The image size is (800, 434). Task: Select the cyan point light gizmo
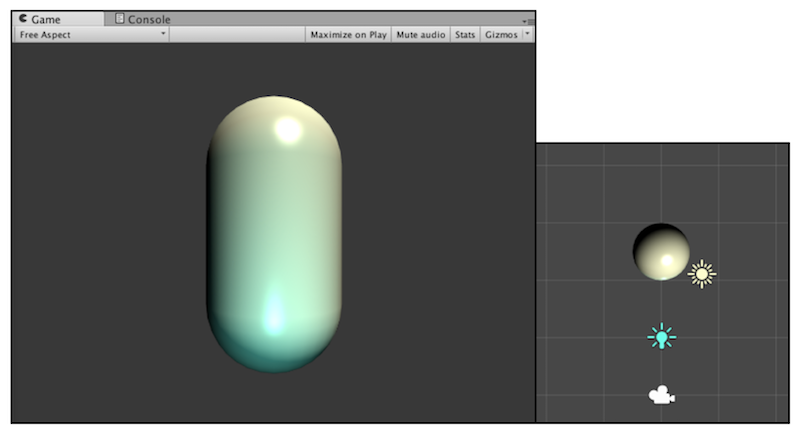[x=662, y=337]
